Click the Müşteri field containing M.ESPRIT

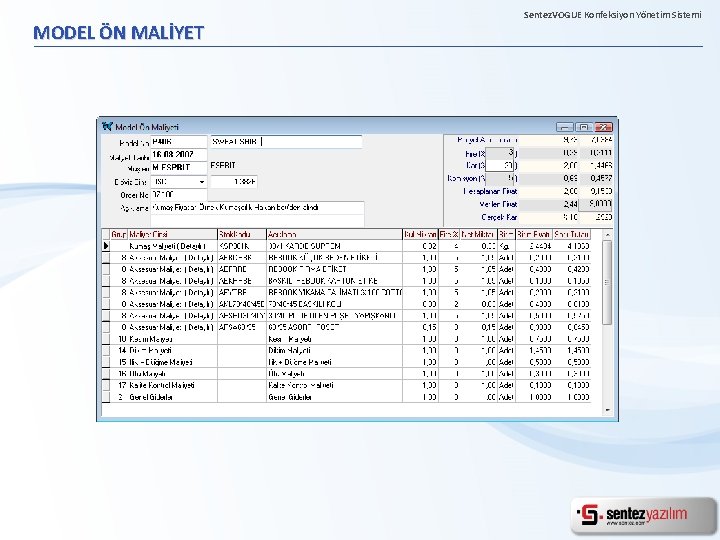(x=179, y=168)
